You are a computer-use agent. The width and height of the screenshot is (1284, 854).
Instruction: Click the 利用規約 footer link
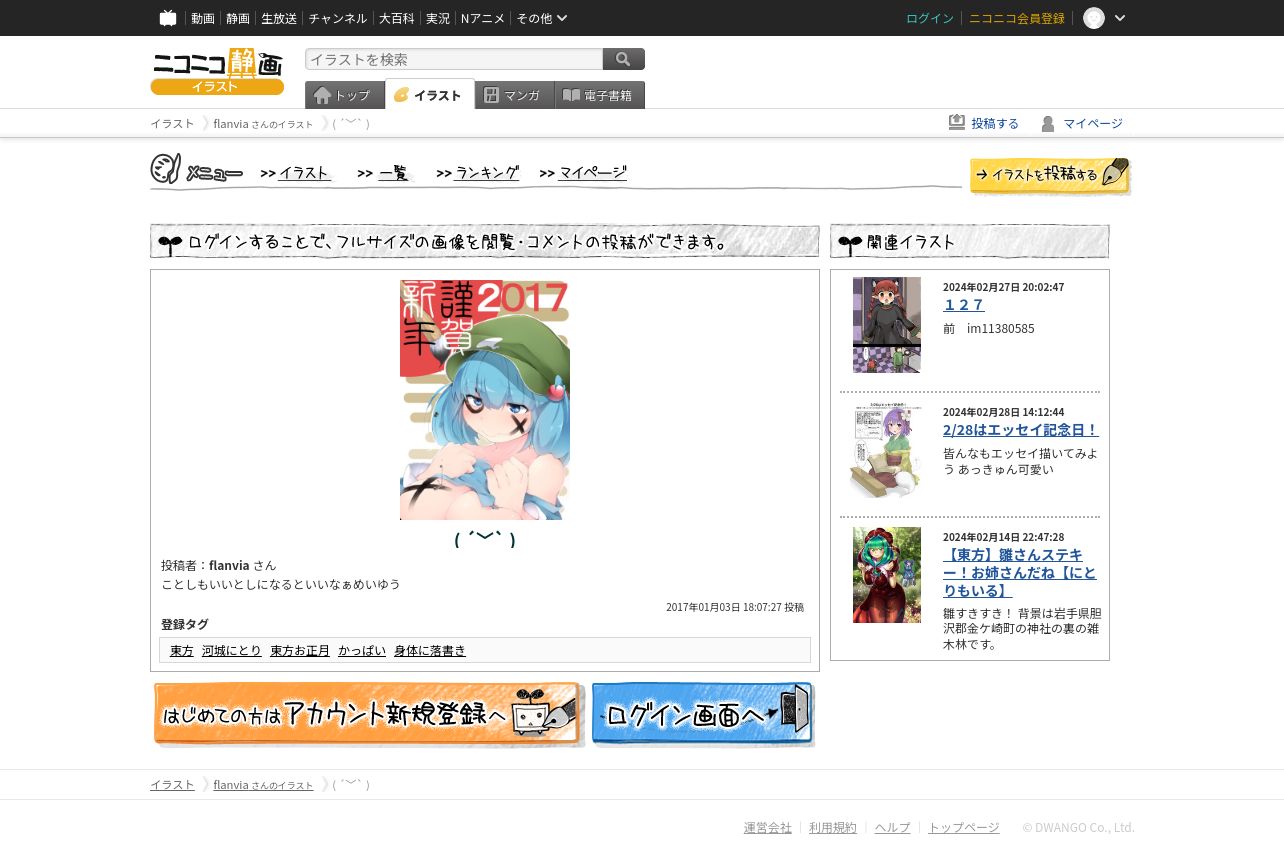[x=833, y=828]
